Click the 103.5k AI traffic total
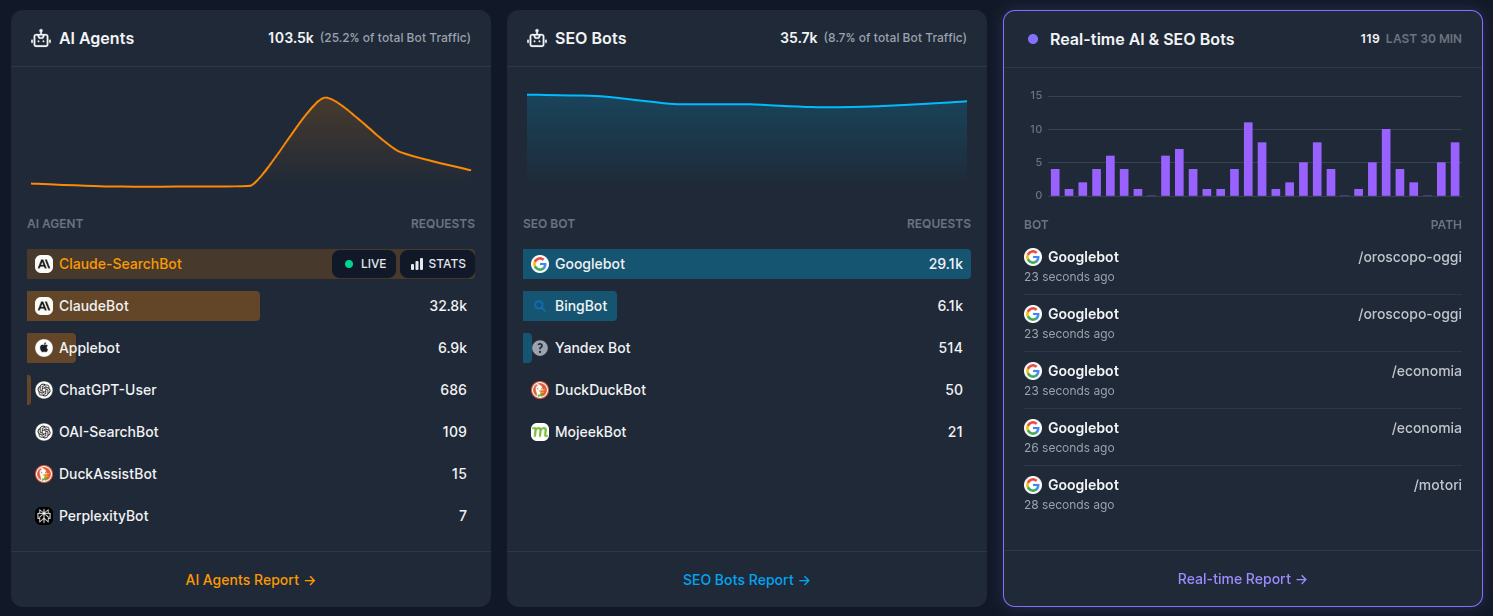The width and height of the screenshot is (1493, 616). (x=291, y=38)
